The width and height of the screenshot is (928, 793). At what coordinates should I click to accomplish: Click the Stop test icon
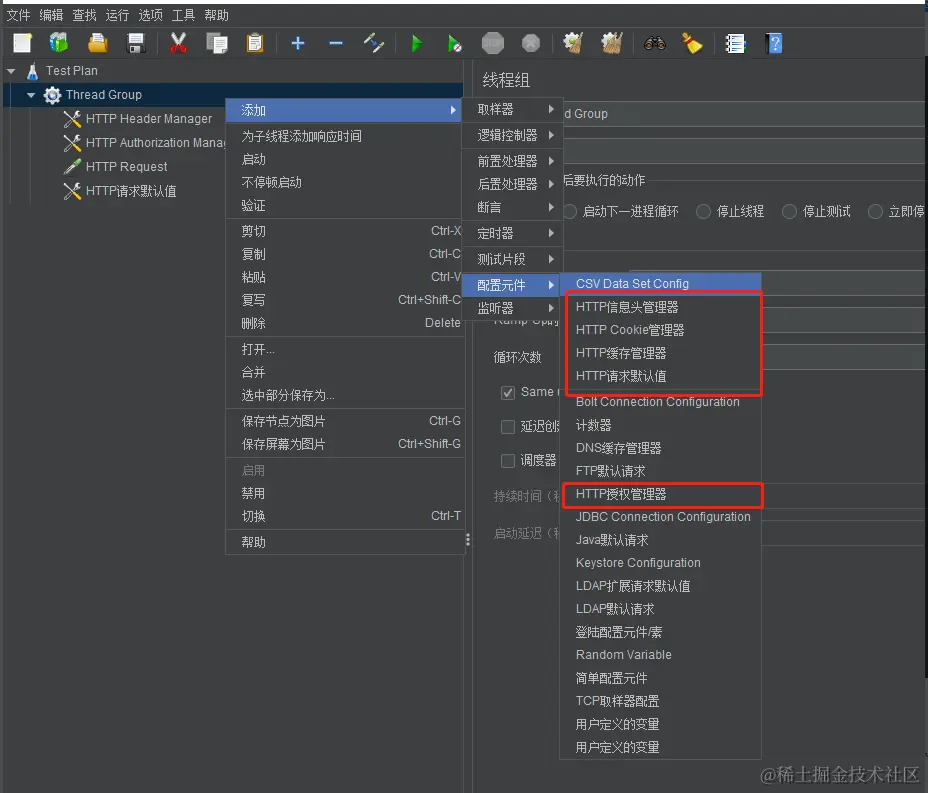tap(493, 43)
